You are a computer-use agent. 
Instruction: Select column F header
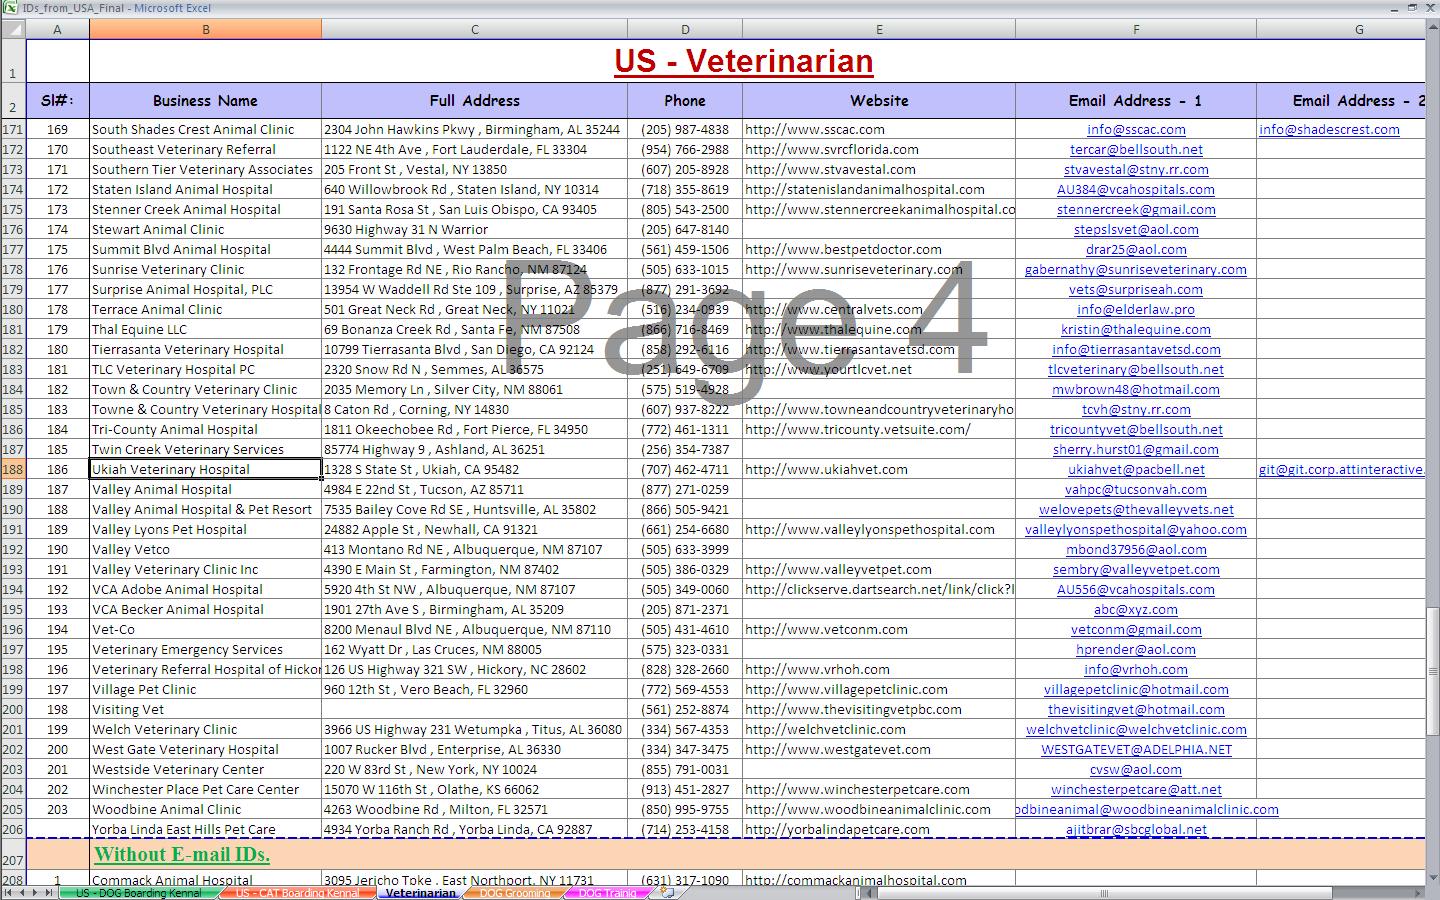1136,29
